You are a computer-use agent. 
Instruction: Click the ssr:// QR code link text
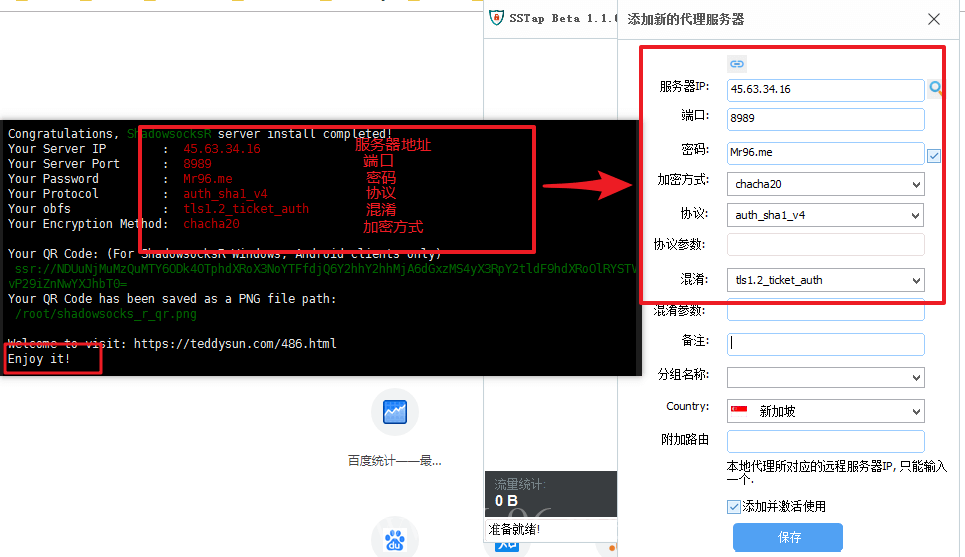(x=322, y=276)
